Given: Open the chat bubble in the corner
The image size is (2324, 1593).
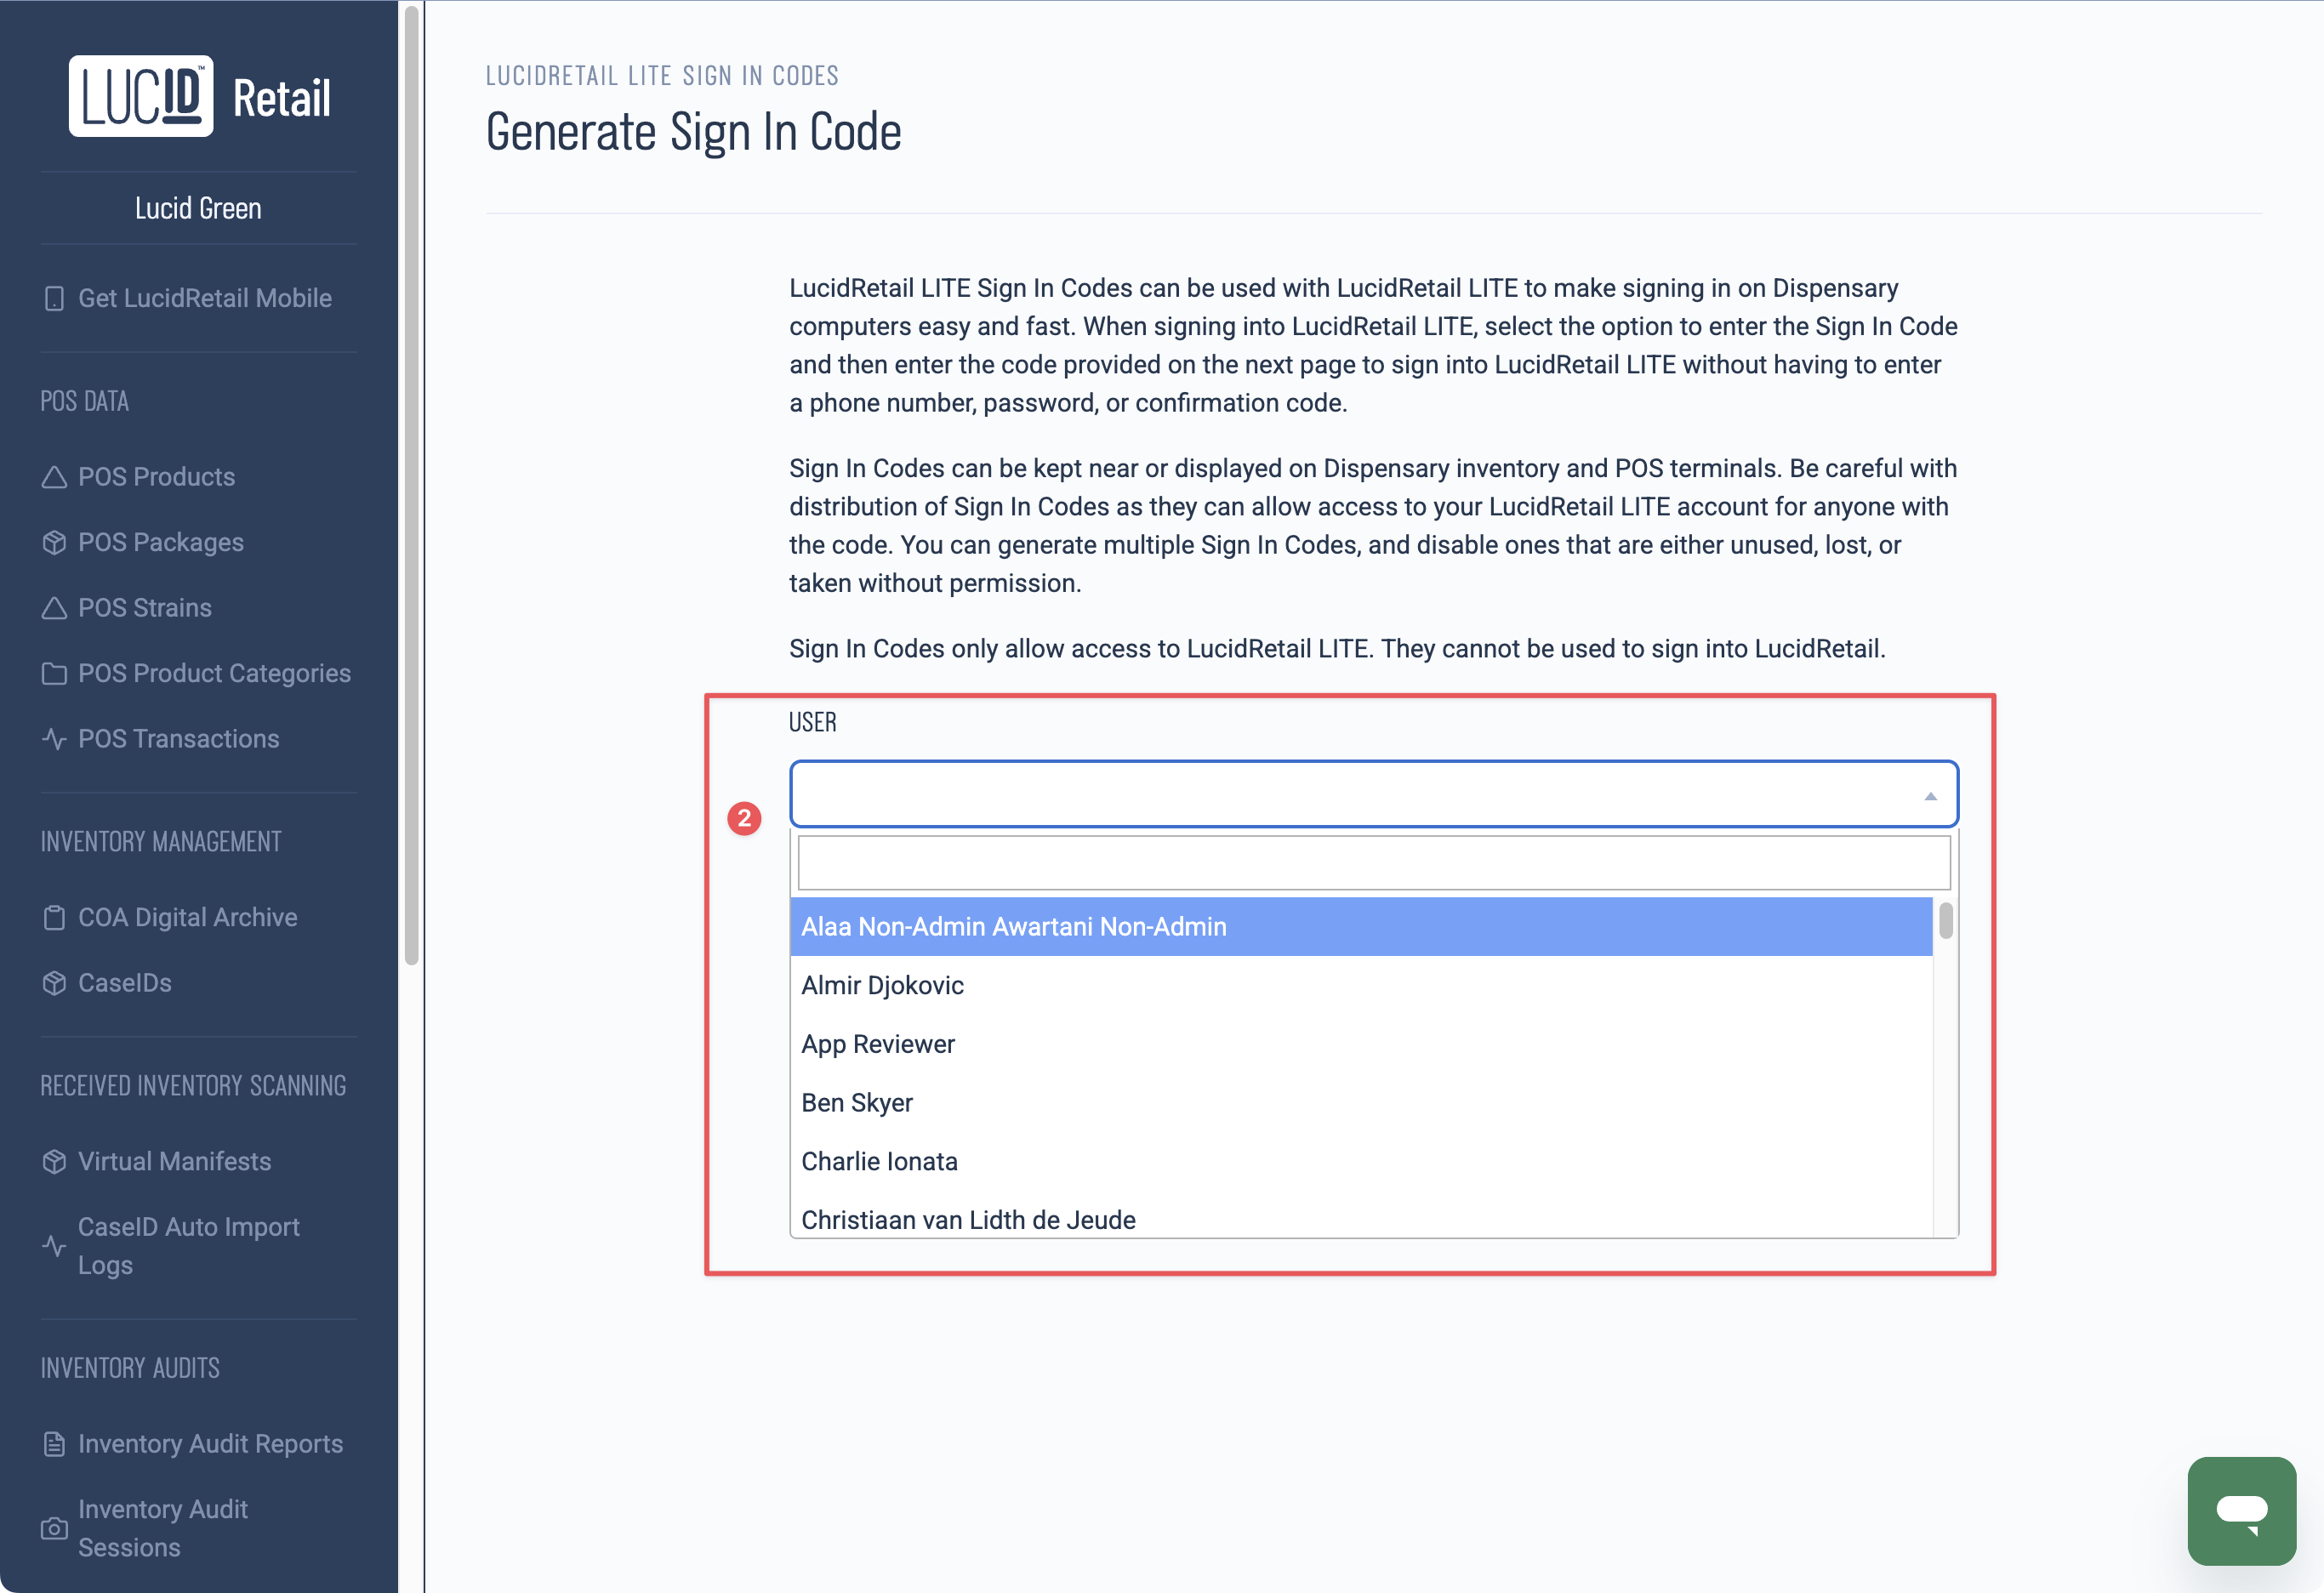Looking at the screenshot, I should click(2242, 1510).
